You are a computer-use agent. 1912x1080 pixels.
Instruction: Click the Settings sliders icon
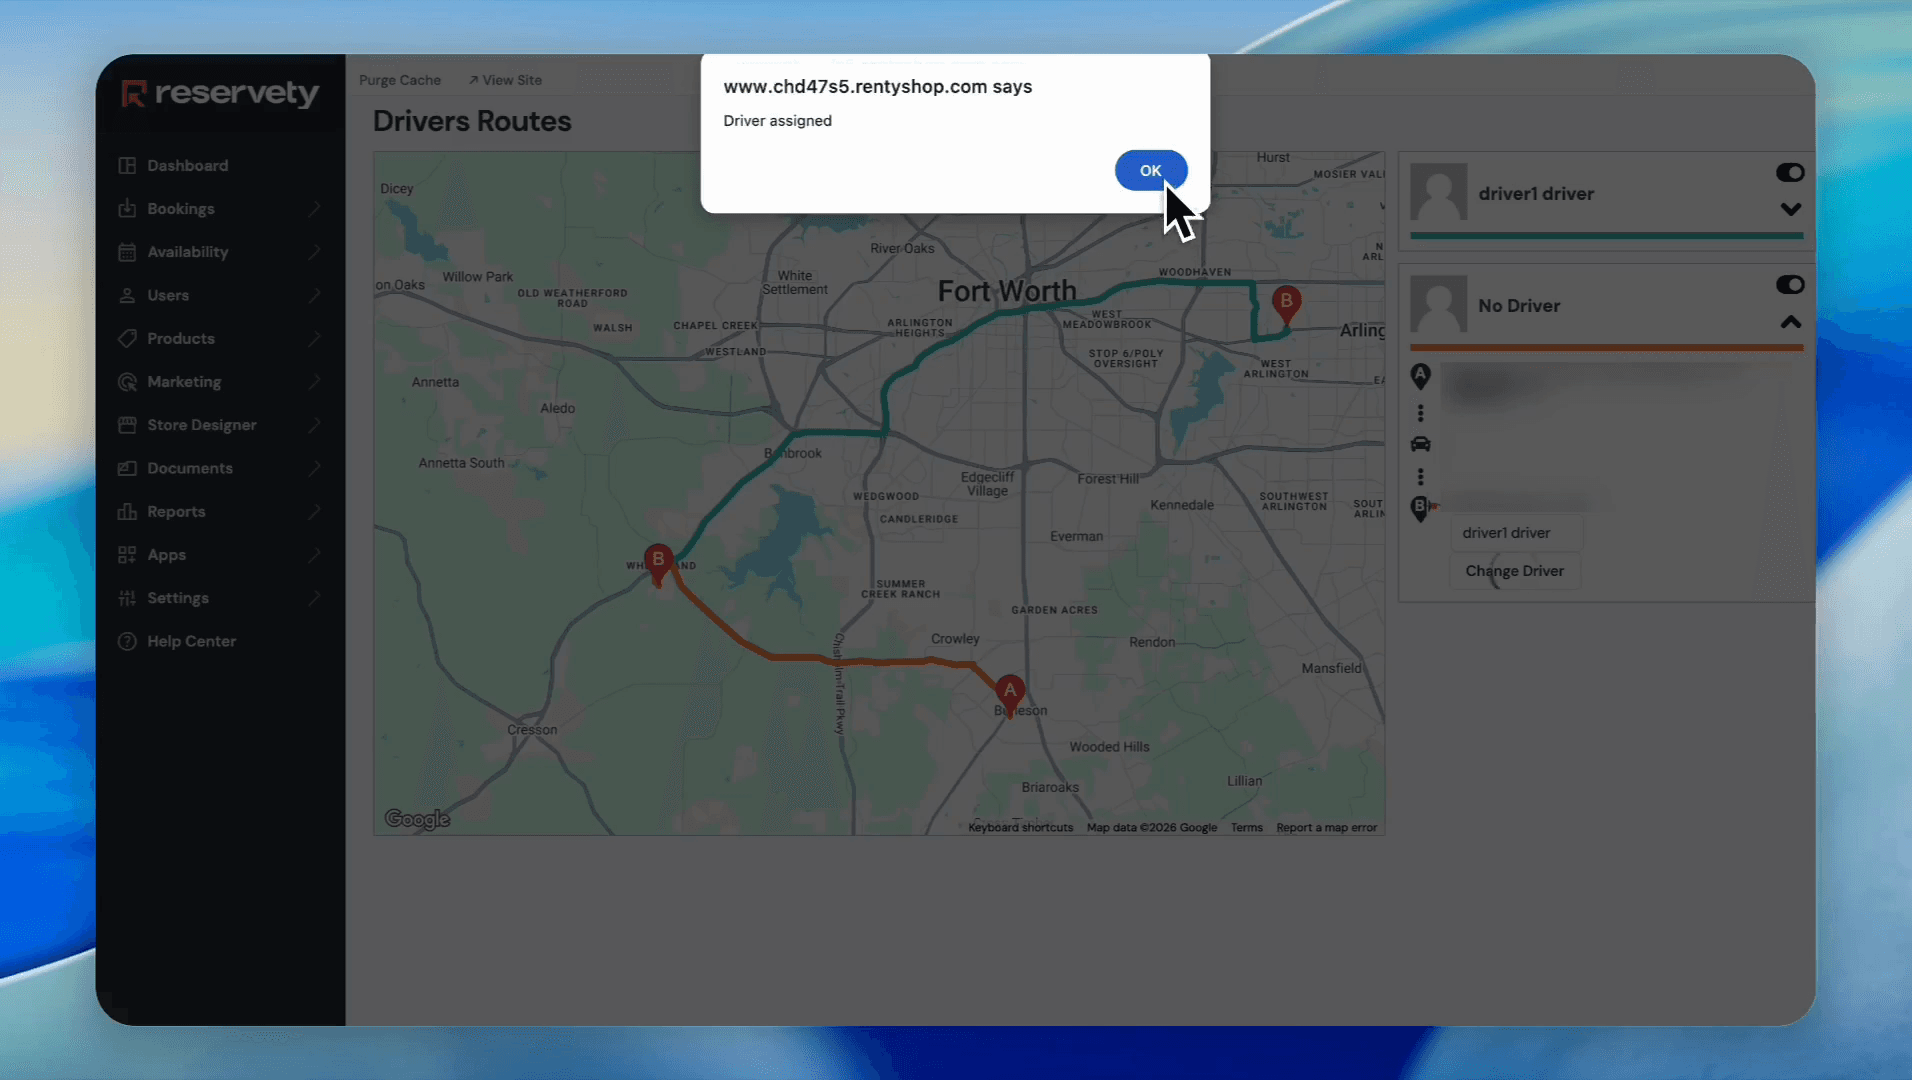tap(127, 598)
